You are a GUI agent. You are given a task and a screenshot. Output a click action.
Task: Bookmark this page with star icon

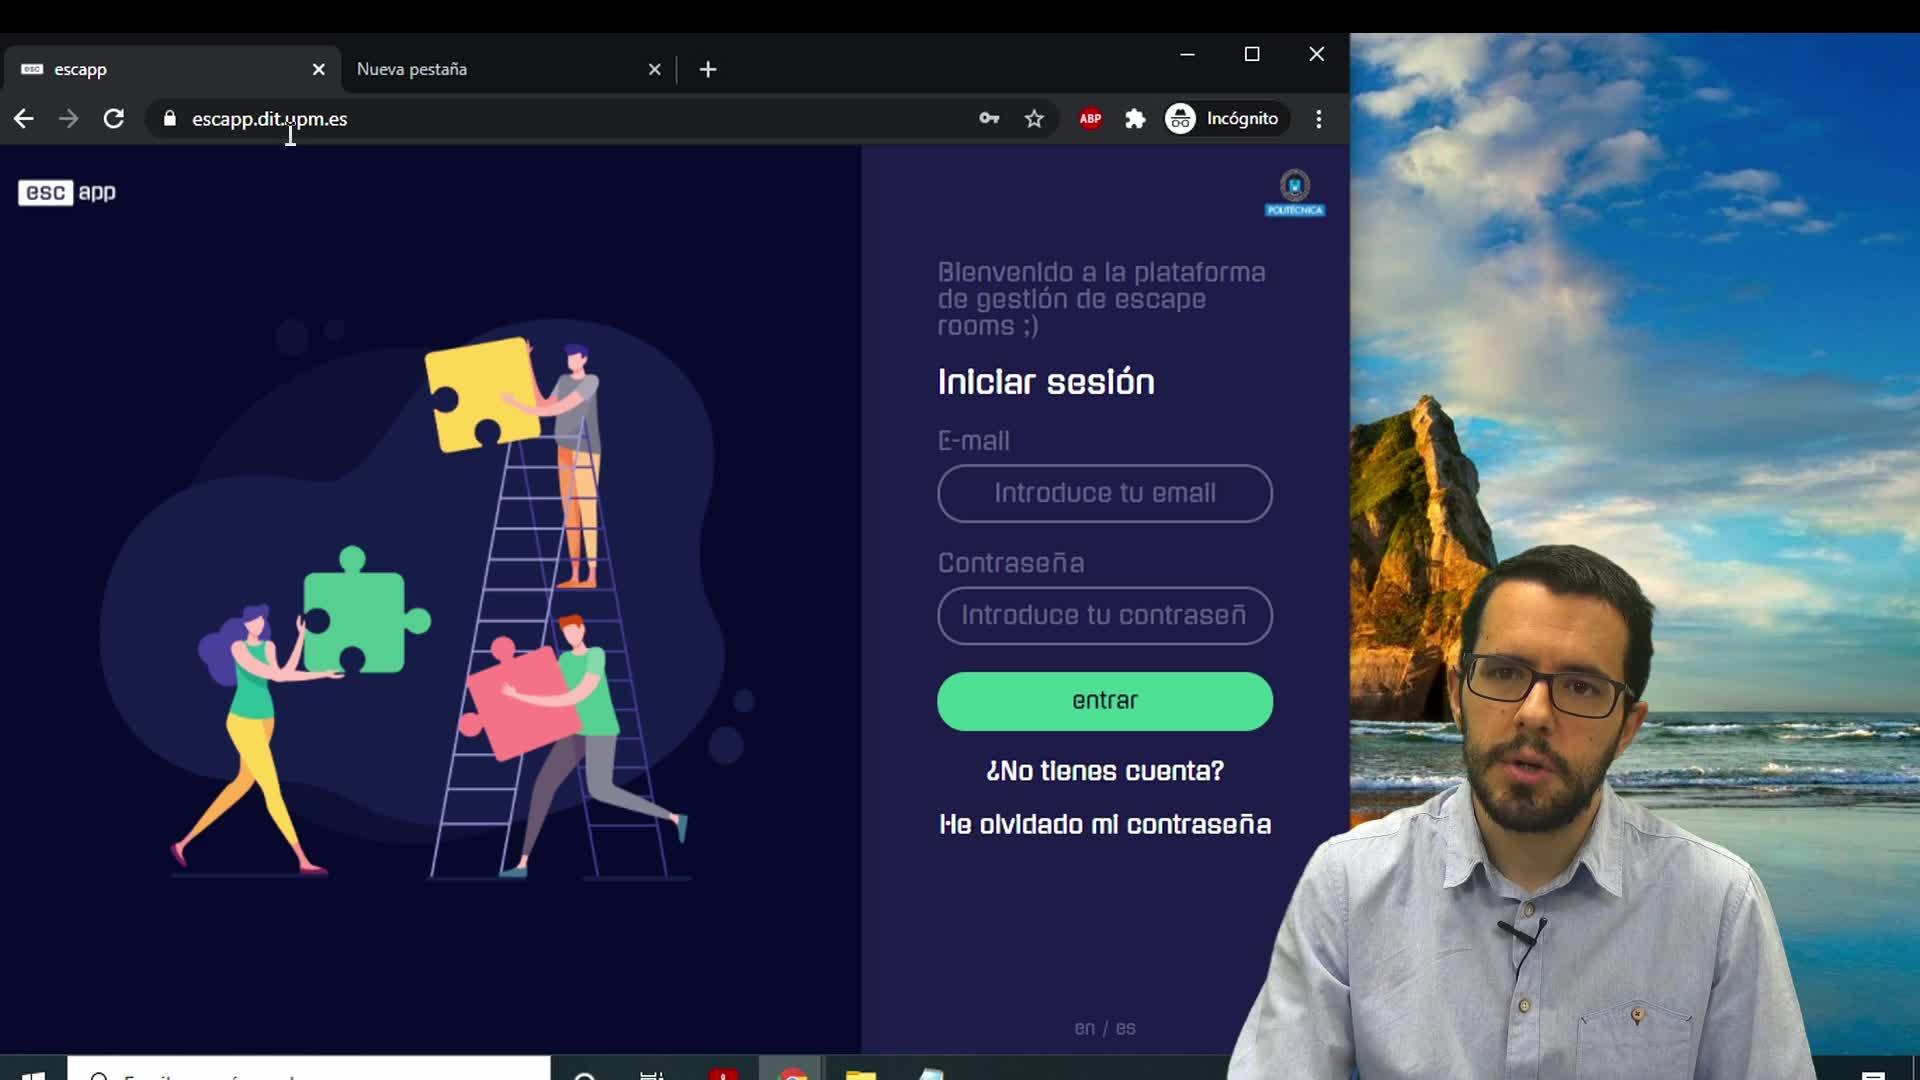tap(1034, 119)
